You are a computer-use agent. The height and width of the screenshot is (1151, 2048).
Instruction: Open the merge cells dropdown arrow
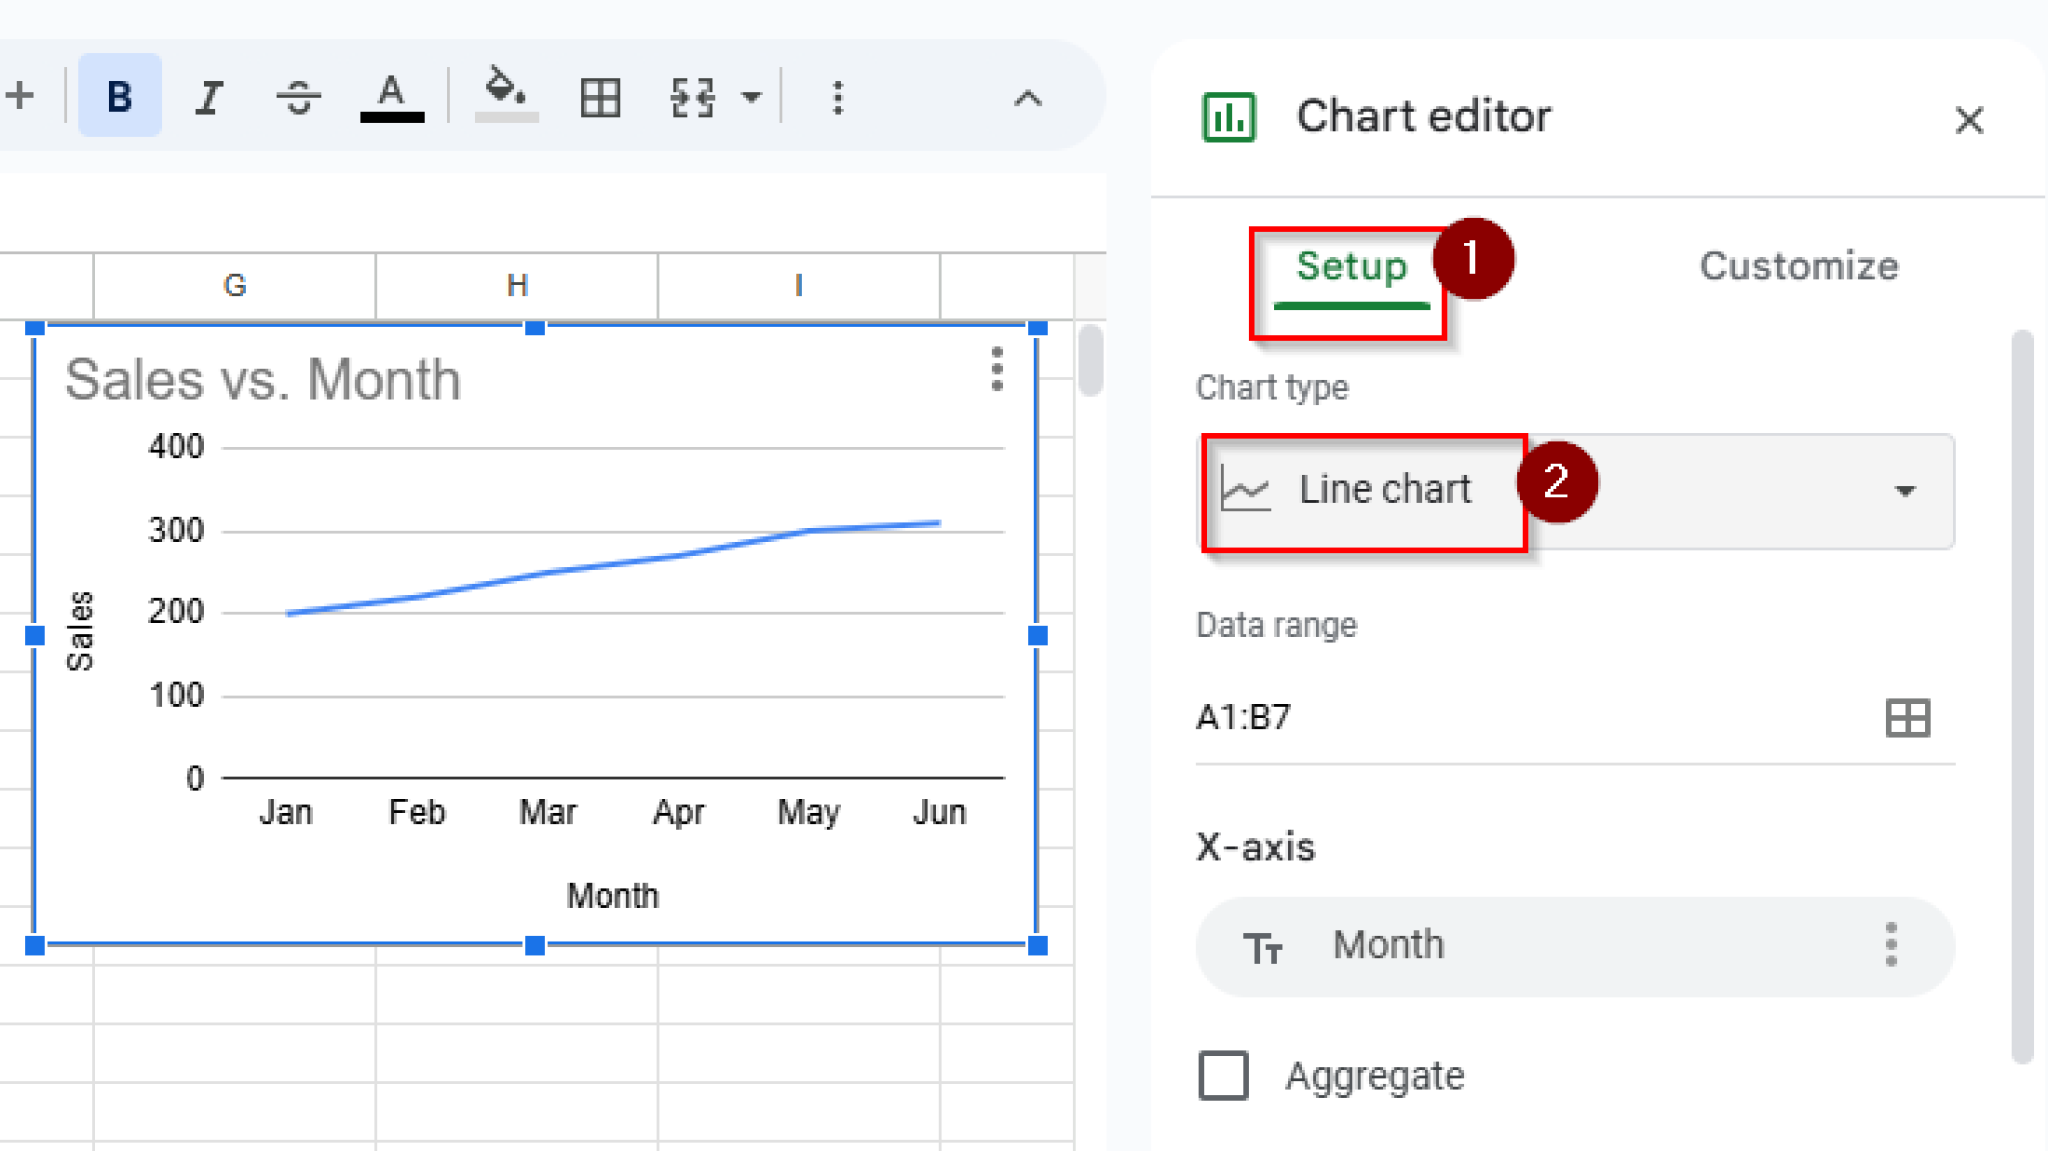[751, 97]
